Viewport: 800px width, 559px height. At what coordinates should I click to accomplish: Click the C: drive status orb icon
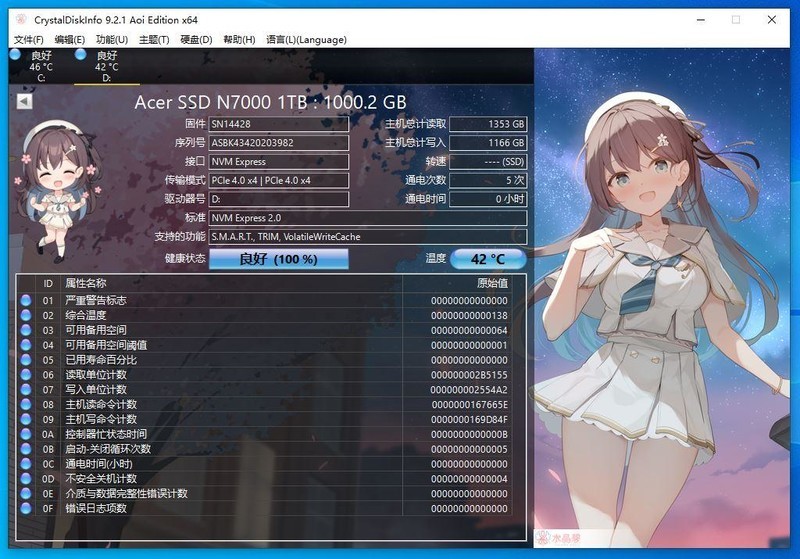pos(15,54)
